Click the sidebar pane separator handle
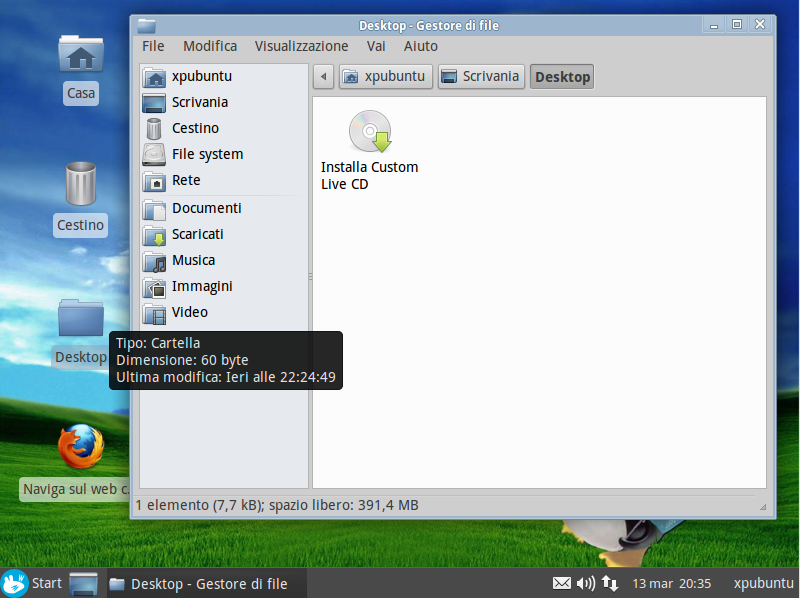The height and width of the screenshot is (598, 800). (310, 276)
